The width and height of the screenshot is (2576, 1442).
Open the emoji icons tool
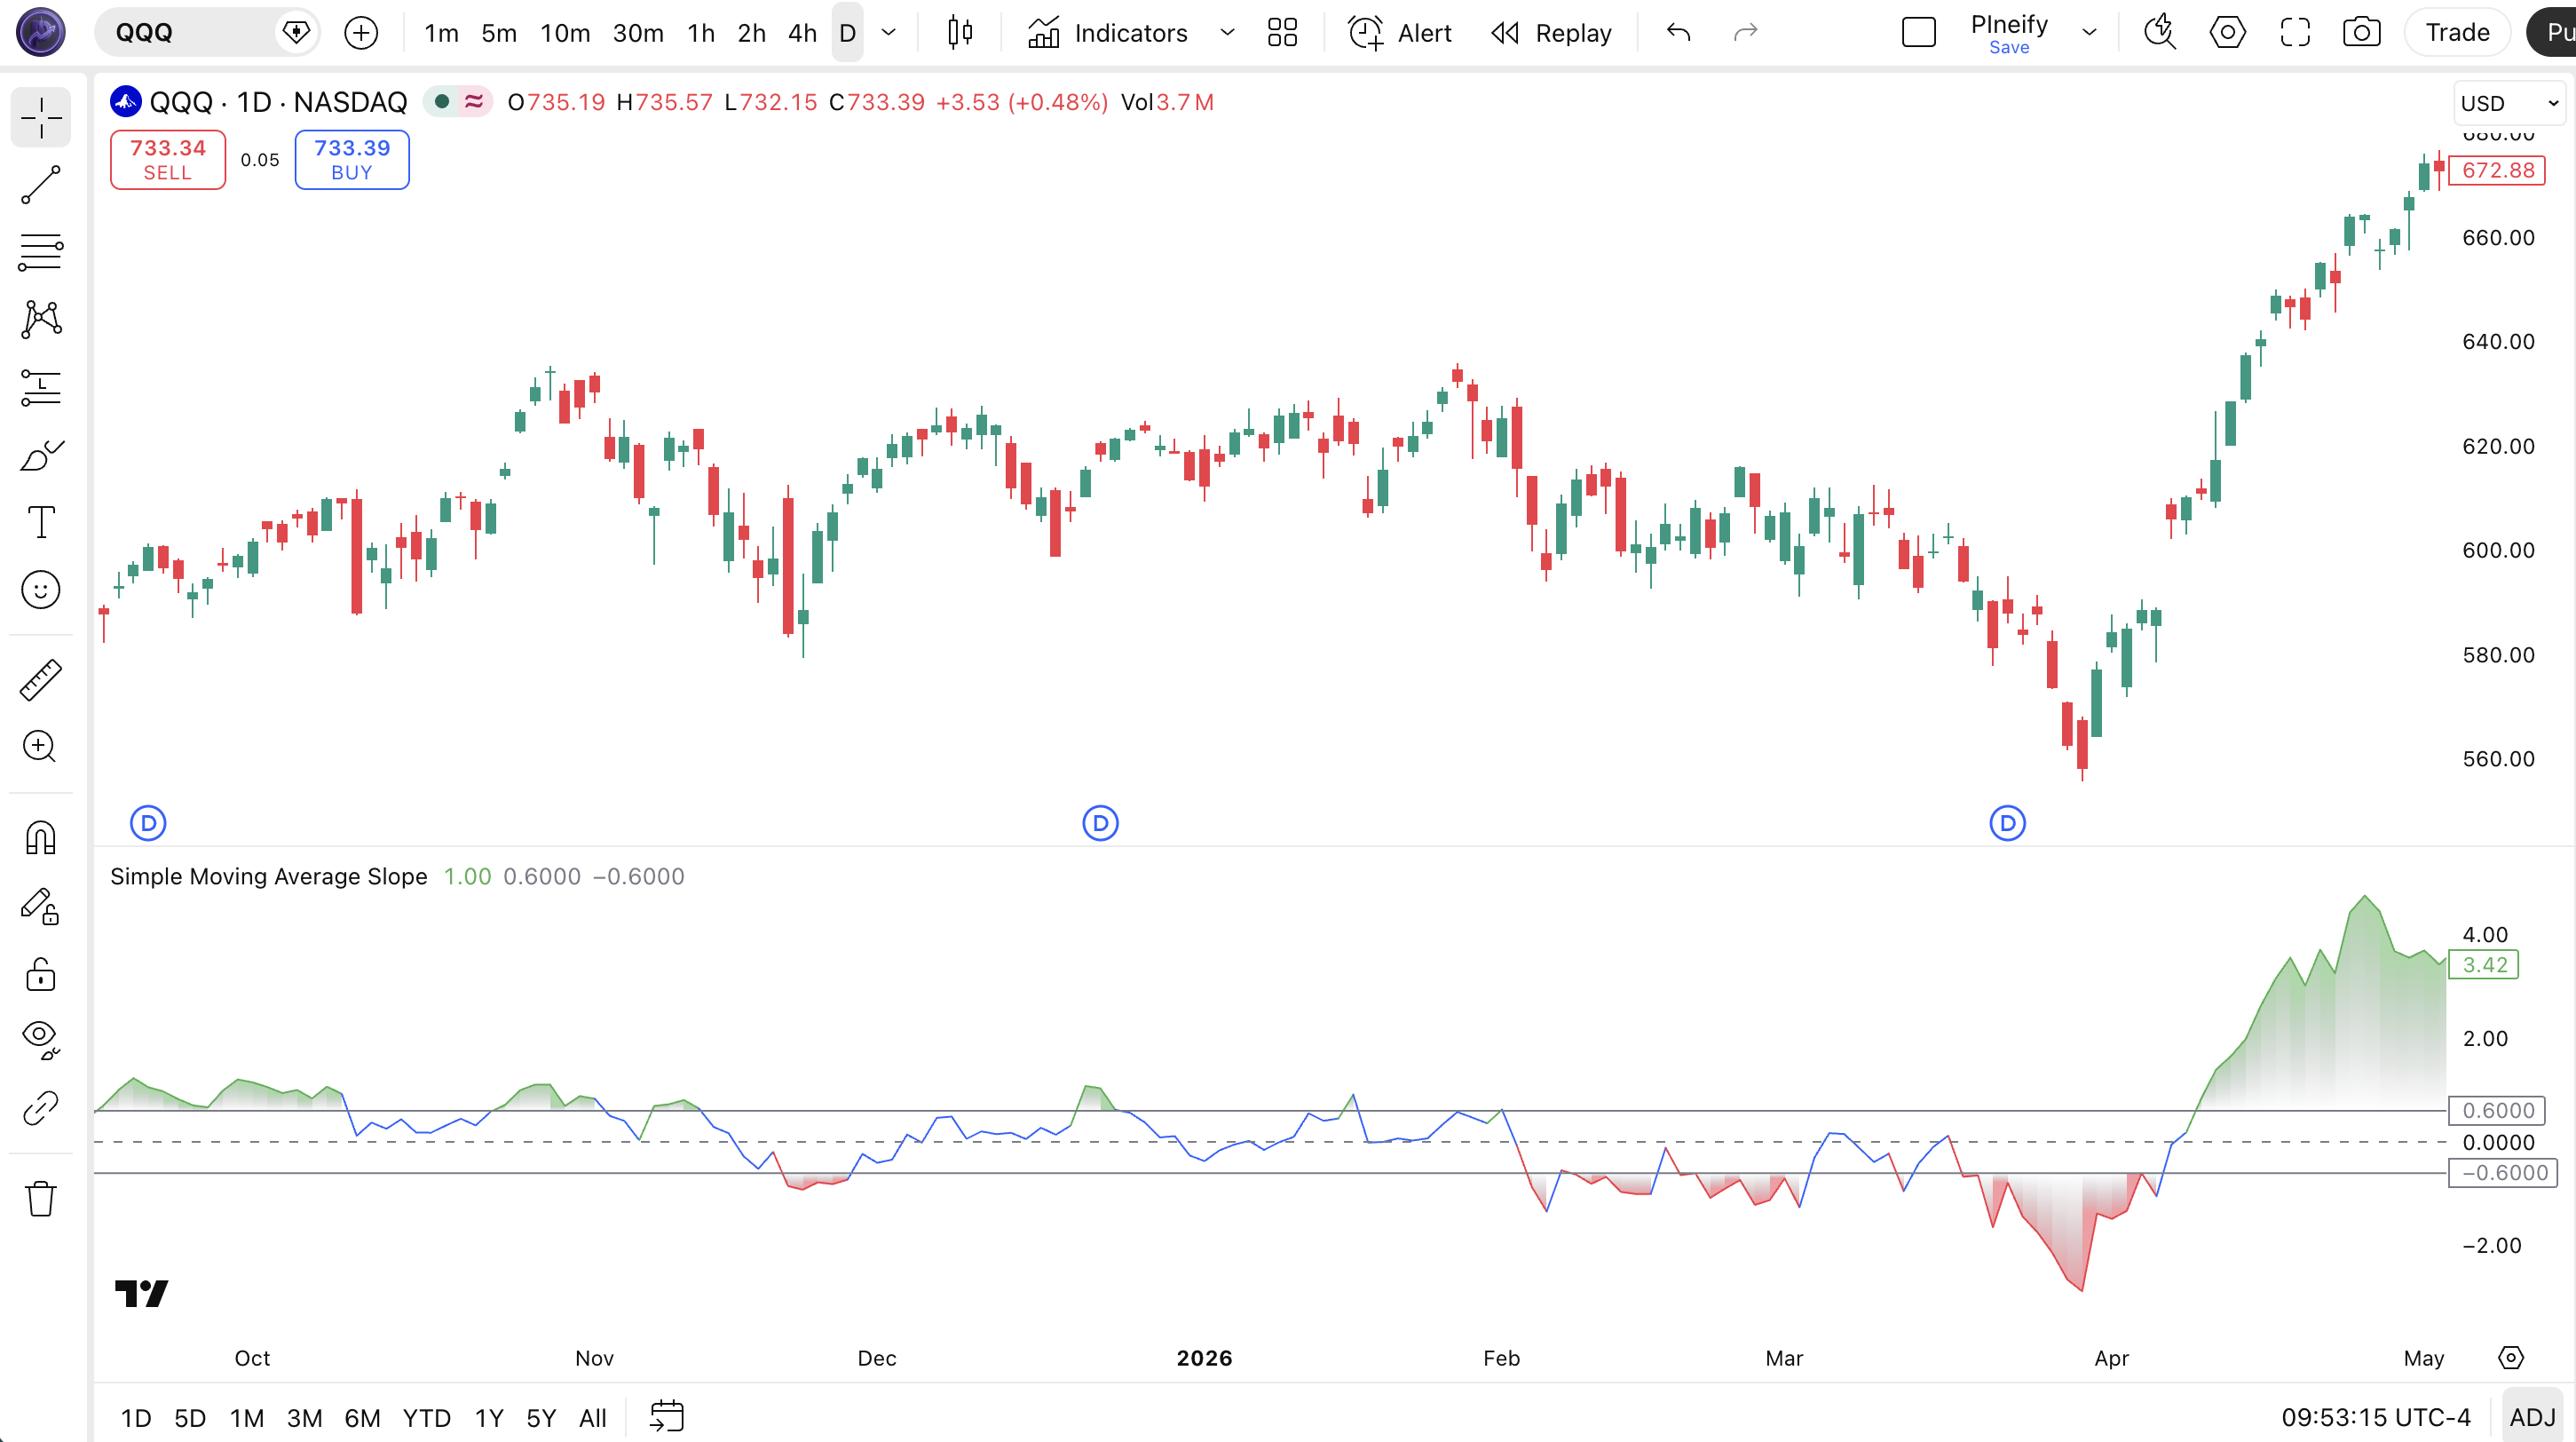(x=41, y=590)
